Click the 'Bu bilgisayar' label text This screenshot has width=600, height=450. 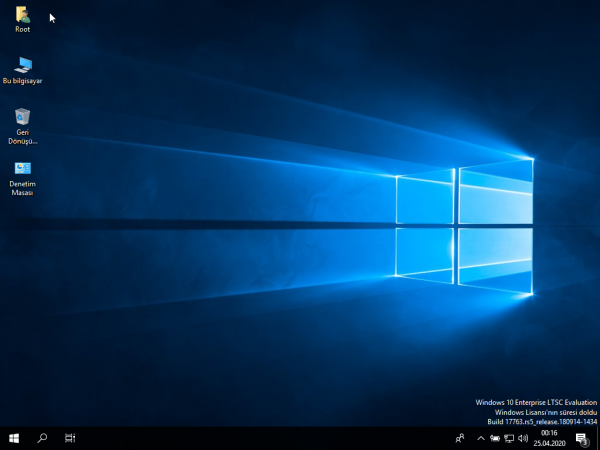[x=22, y=81]
